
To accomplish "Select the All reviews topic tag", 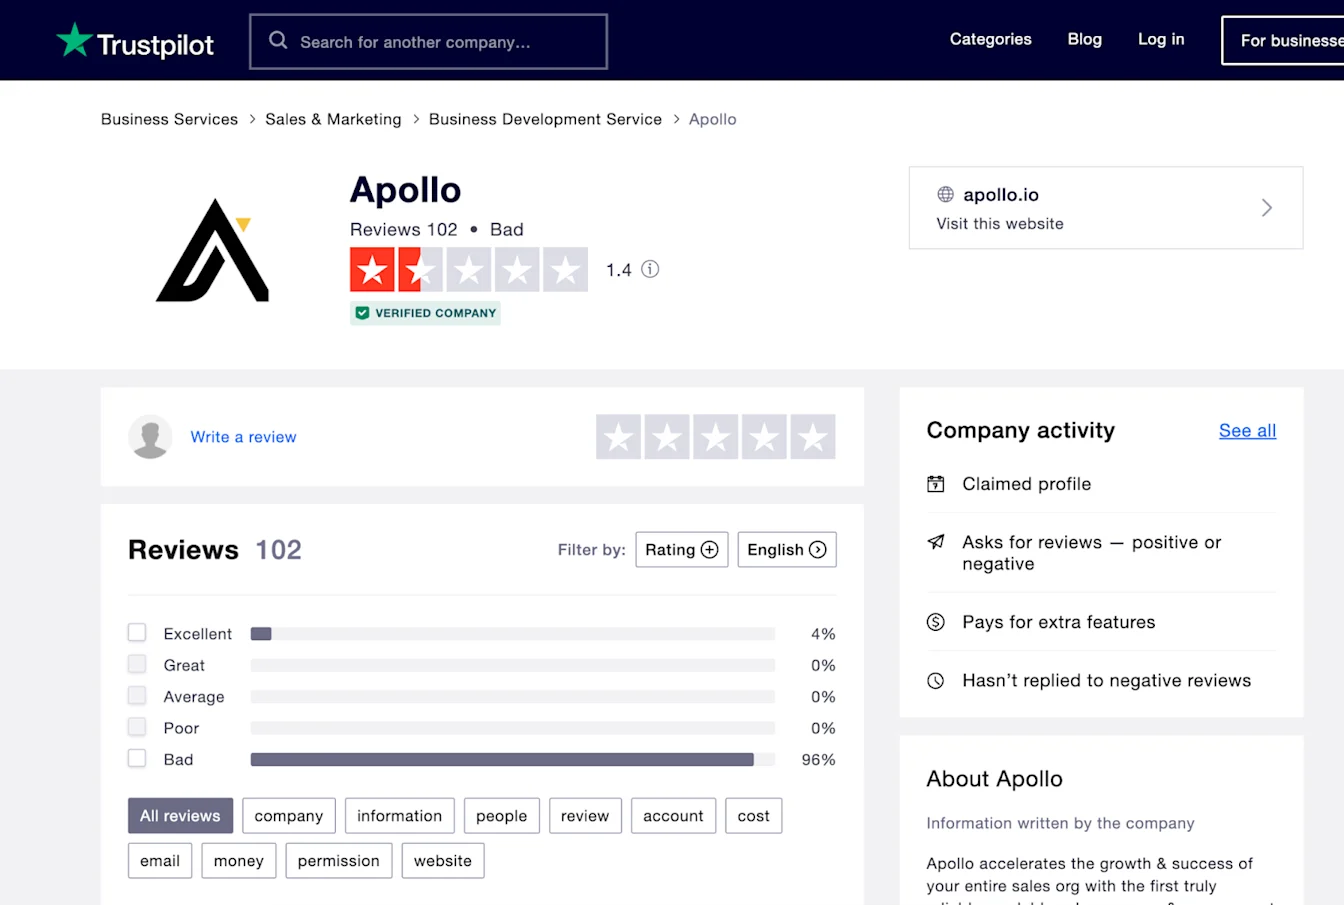I will click(x=180, y=816).
